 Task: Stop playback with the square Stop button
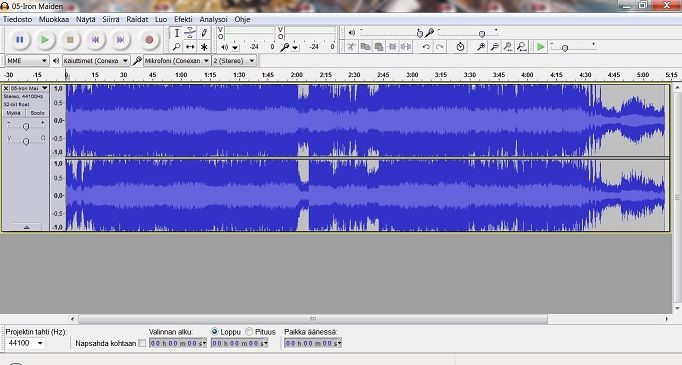point(70,40)
